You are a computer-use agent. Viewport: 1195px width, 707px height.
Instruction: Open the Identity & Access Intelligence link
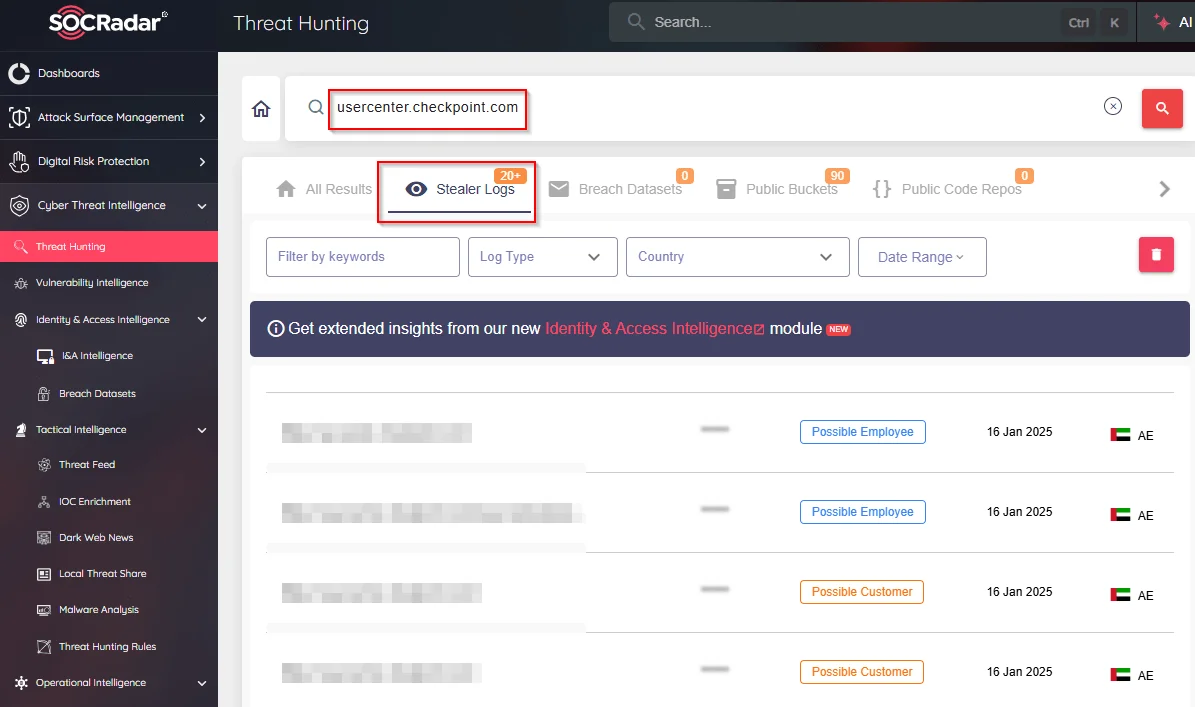click(654, 328)
